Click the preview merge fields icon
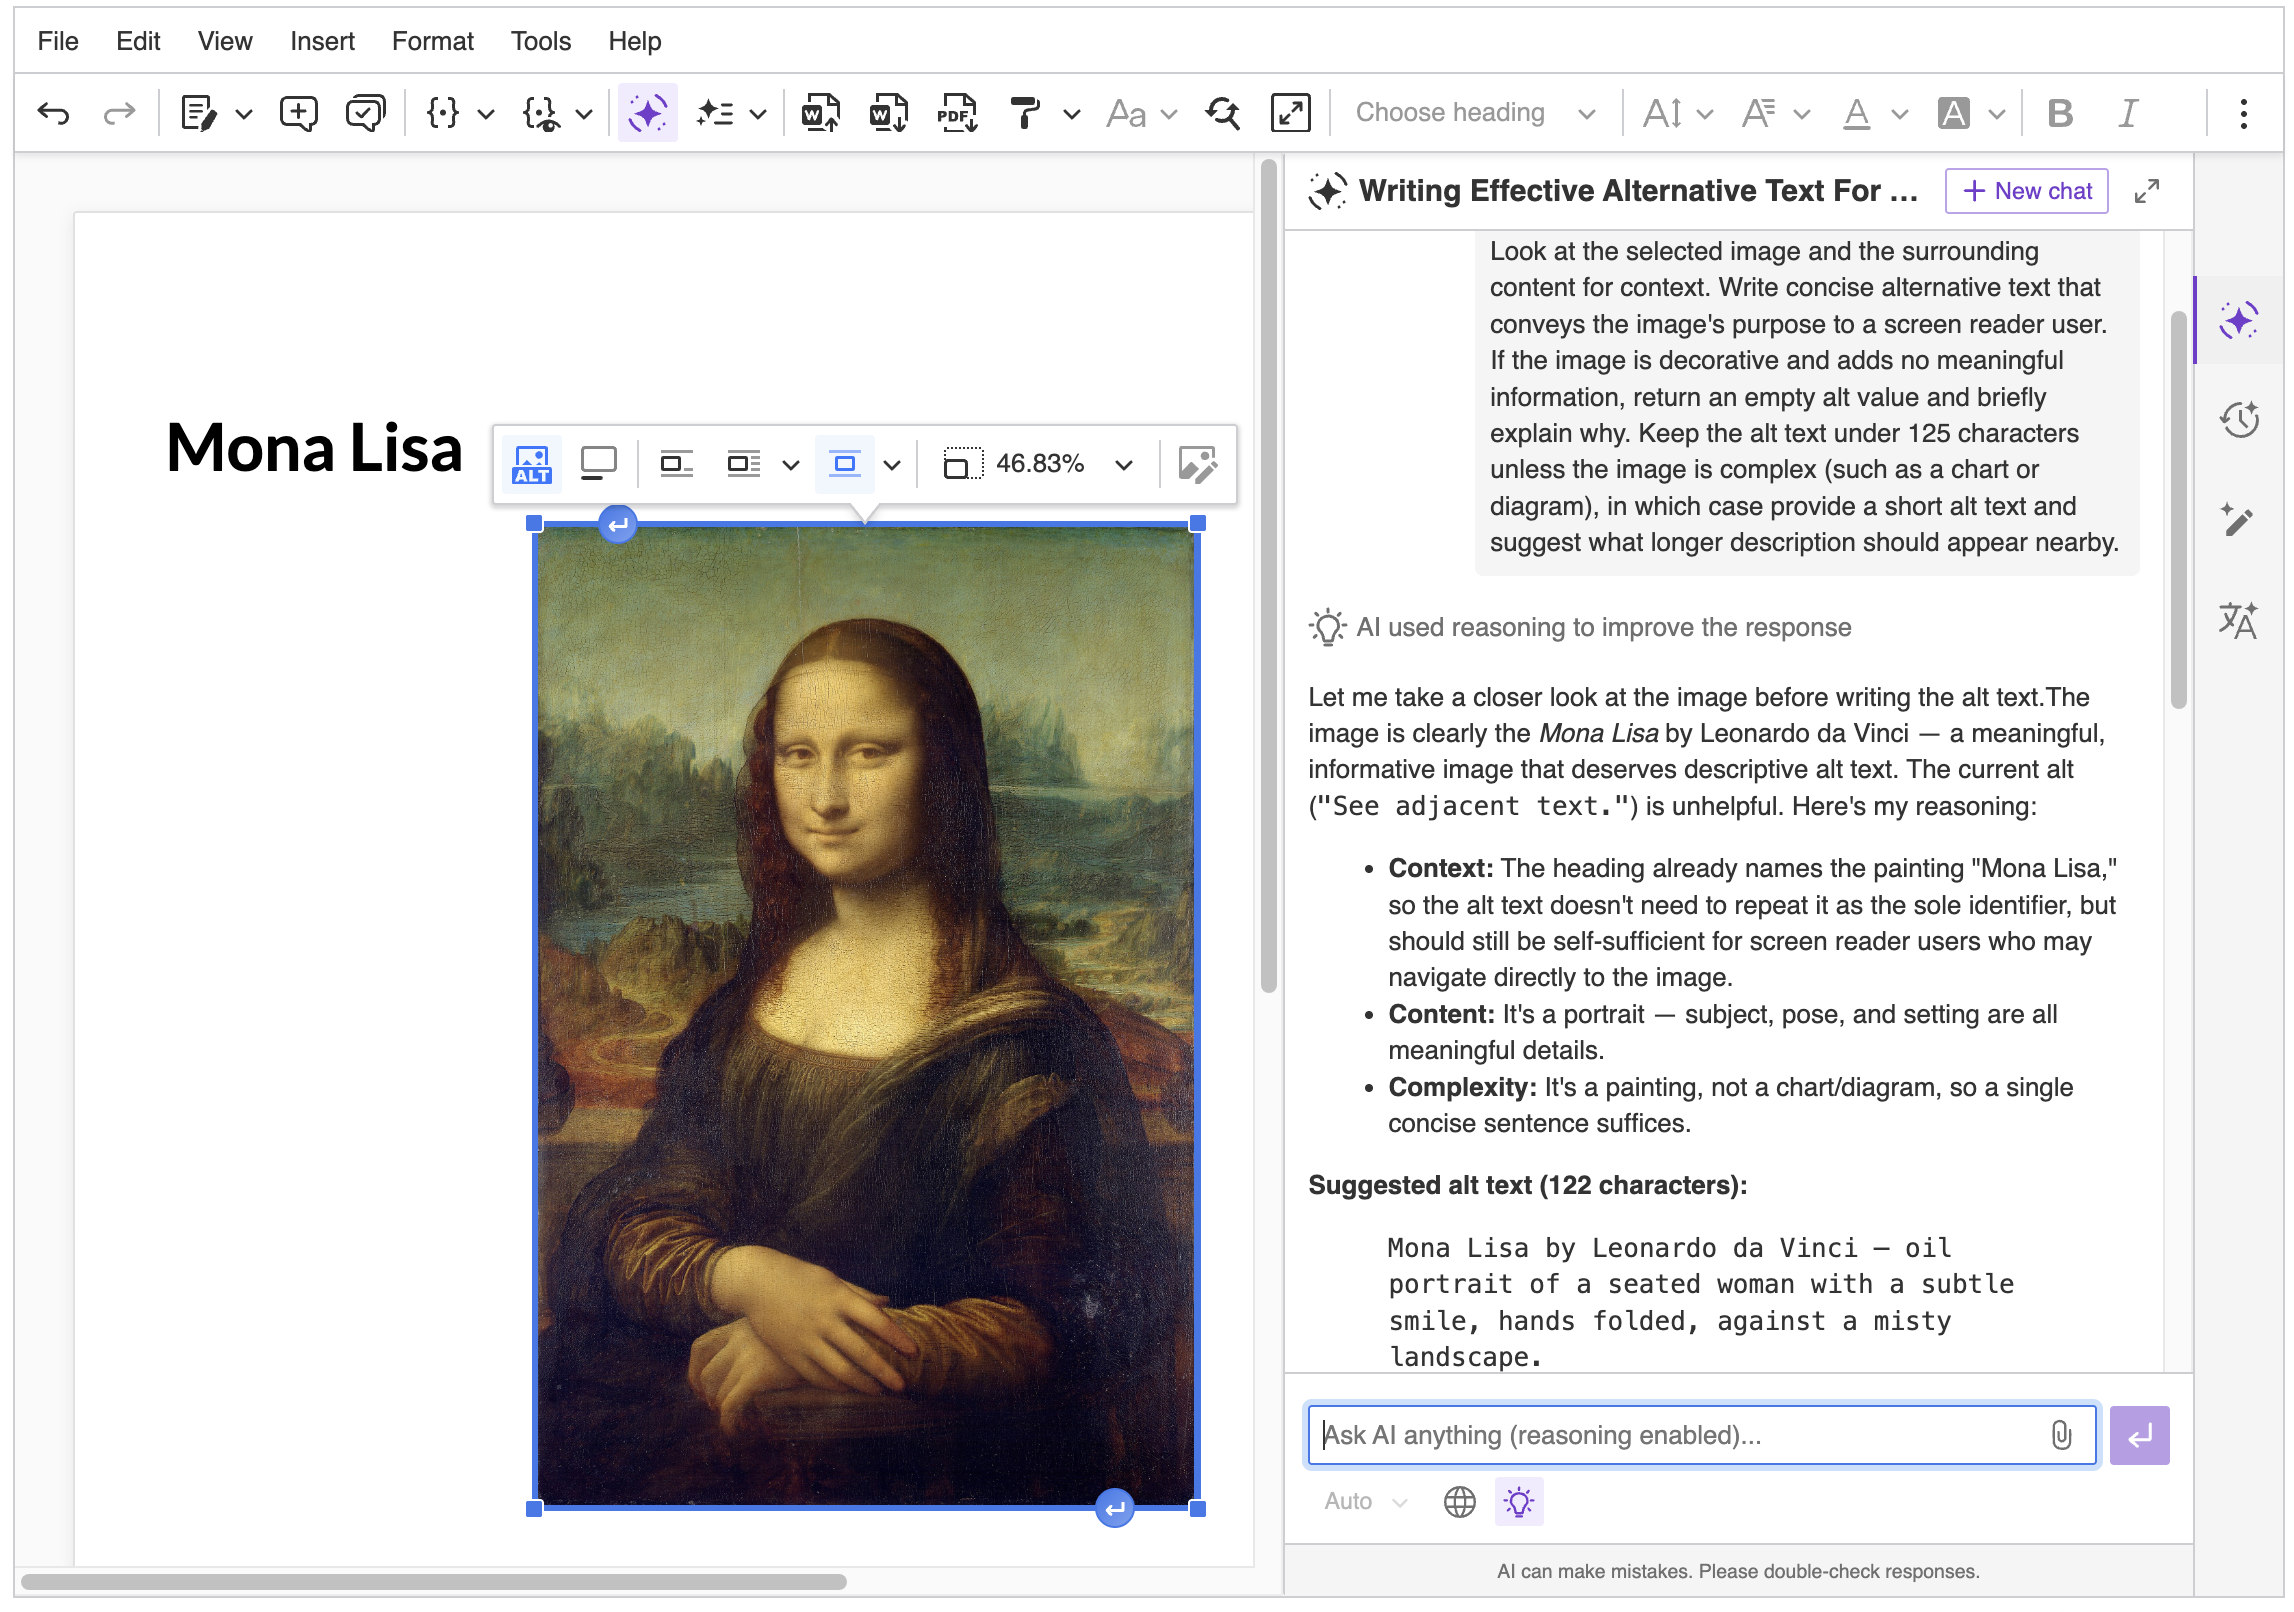Viewport: 2294px width, 1612px height. 541,113
